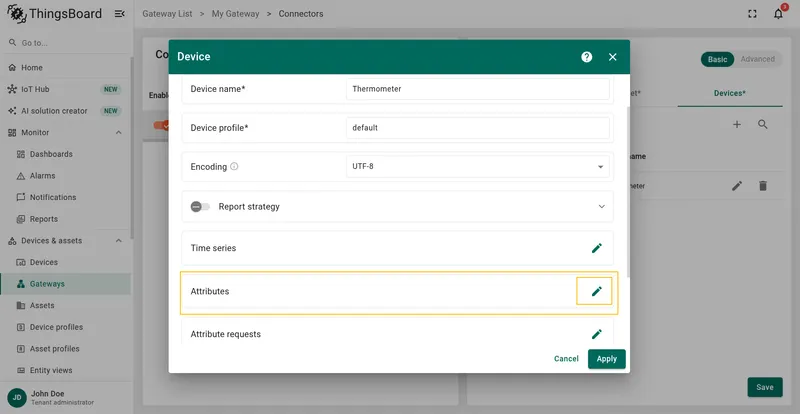
Task: Open the Devices tab
Action: (730, 93)
